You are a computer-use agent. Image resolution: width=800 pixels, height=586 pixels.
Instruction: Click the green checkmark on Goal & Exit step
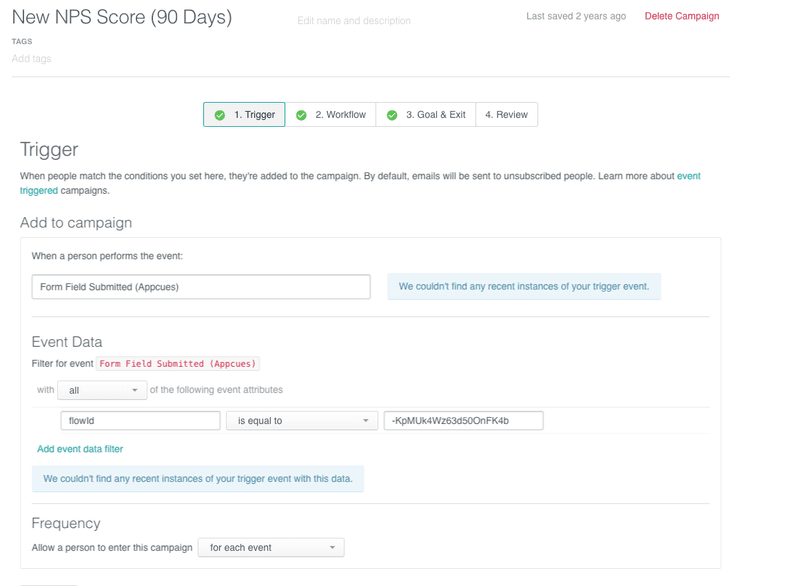[391, 114]
